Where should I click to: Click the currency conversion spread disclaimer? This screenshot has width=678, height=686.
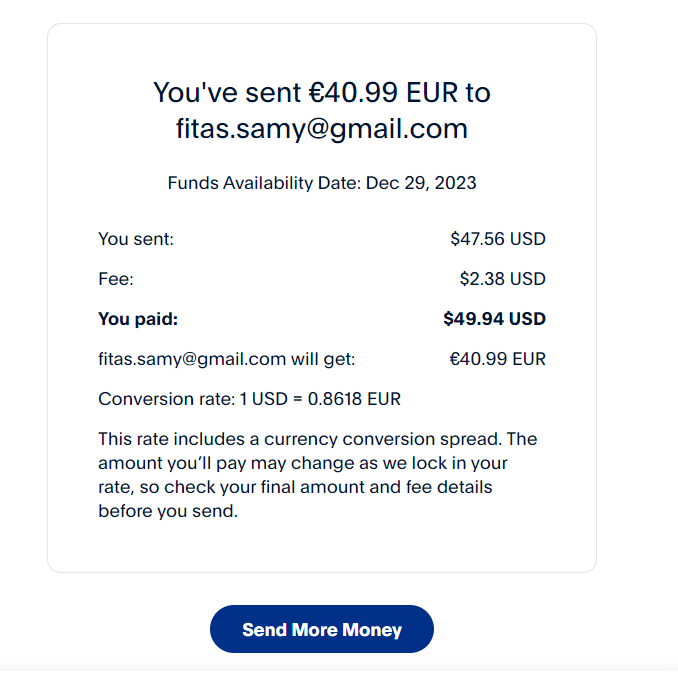click(x=317, y=439)
